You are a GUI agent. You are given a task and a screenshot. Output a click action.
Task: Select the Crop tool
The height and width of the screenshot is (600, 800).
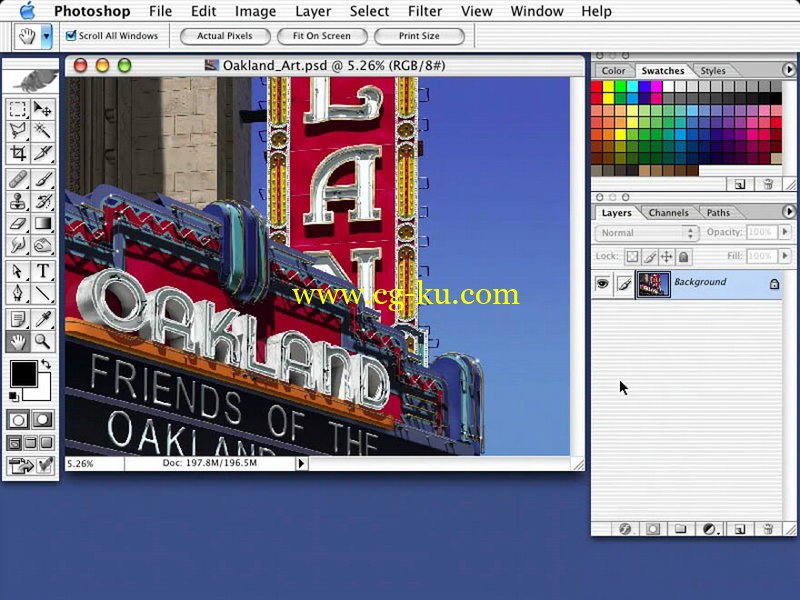tap(17, 153)
